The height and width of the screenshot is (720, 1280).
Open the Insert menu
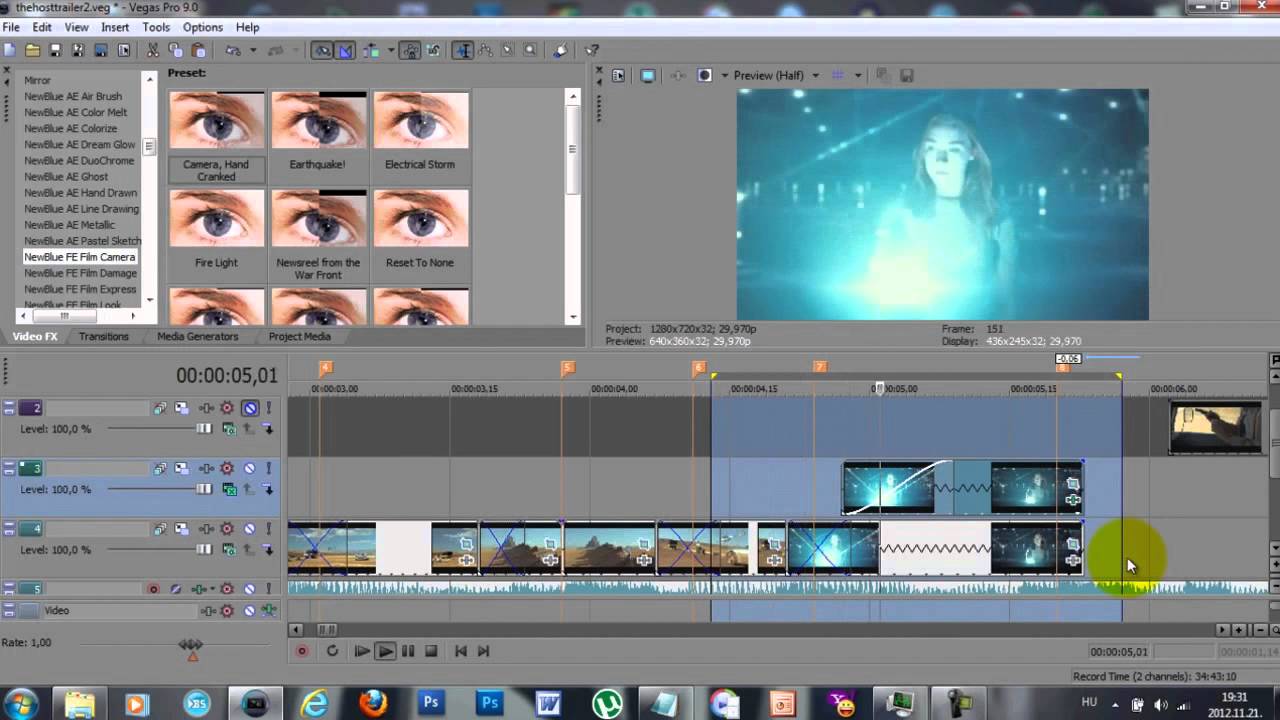tap(115, 27)
